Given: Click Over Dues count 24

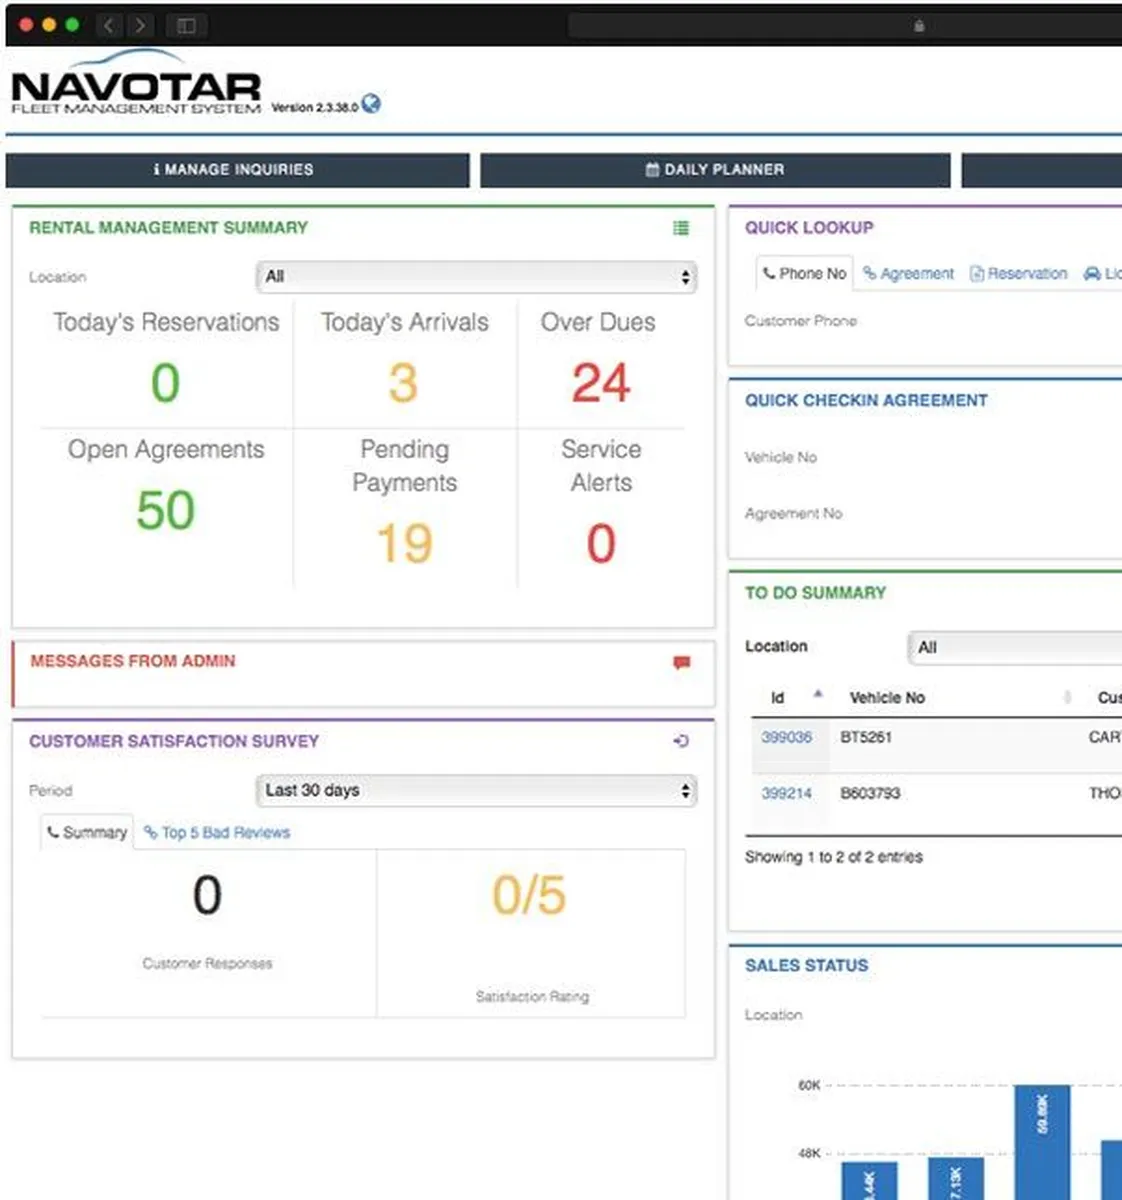Looking at the screenshot, I should [x=600, y=383].
